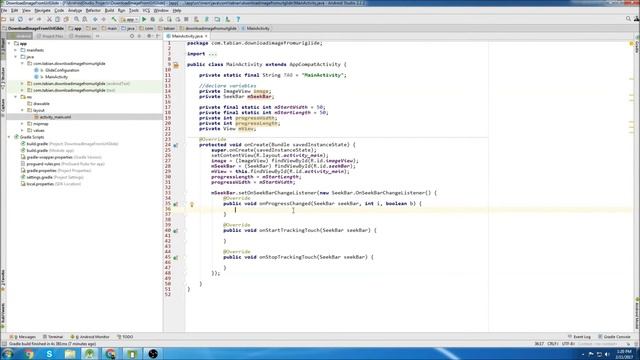Click the Stop square toolbar icon
The height and width of the screenshot is (360, 640).
[x=187, y=19]
